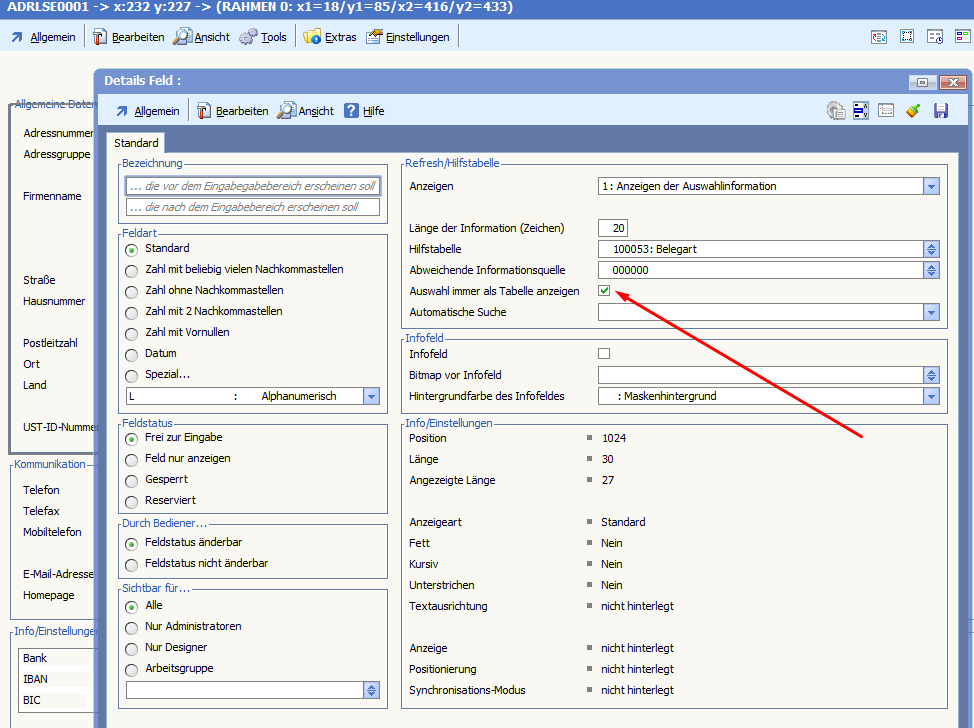
Task: Choose 'Gesperrt' field status
Action: (132, 480)
